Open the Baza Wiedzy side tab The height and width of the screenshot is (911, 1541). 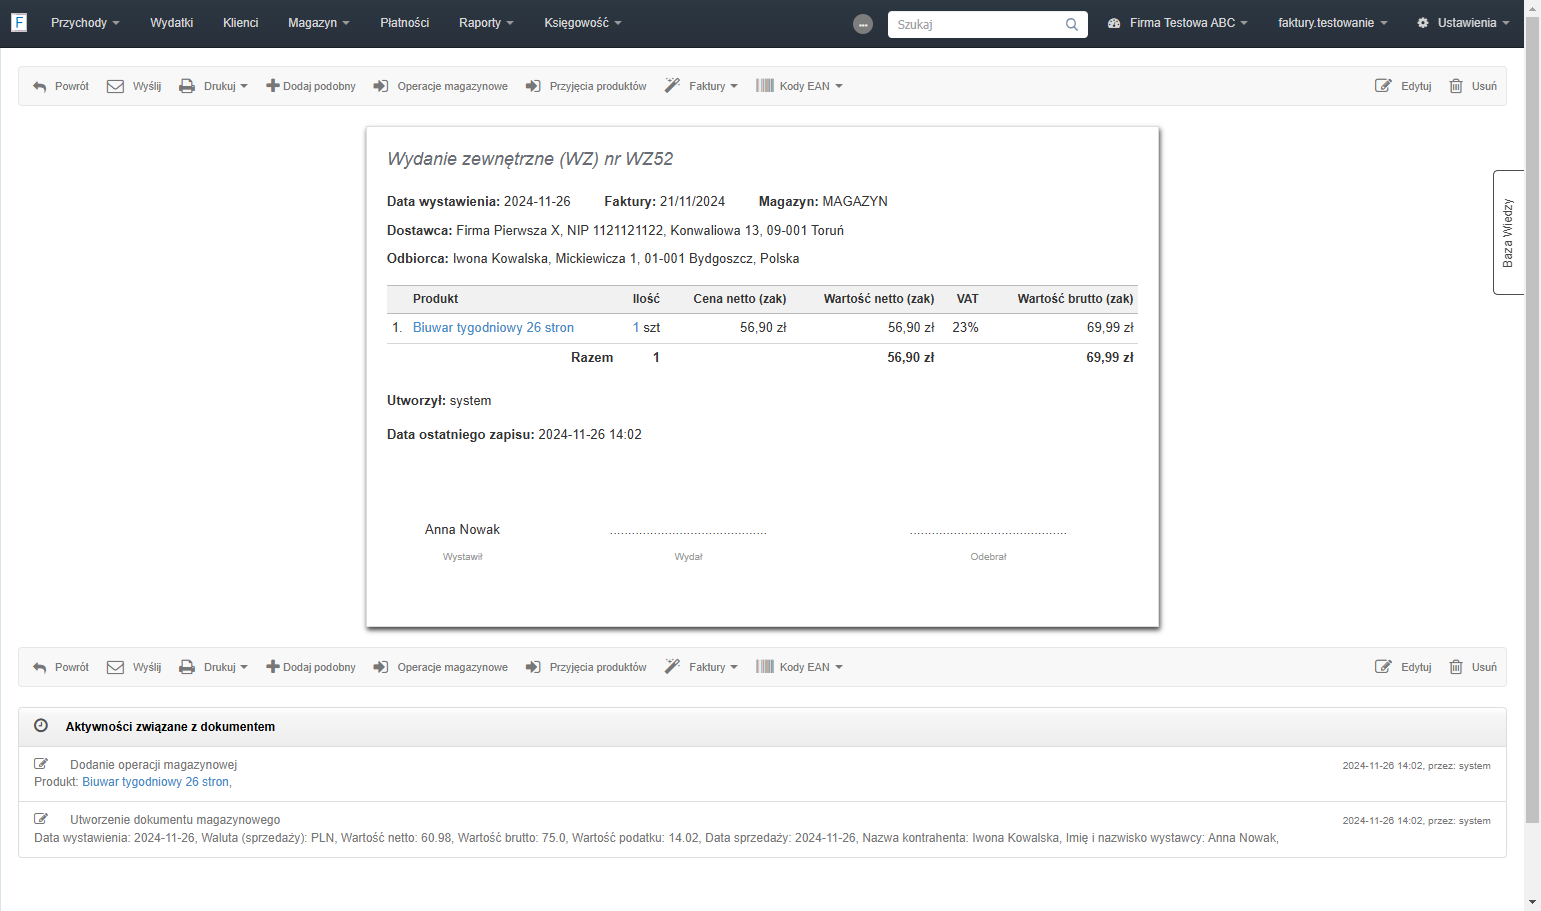pos(1508,232)
